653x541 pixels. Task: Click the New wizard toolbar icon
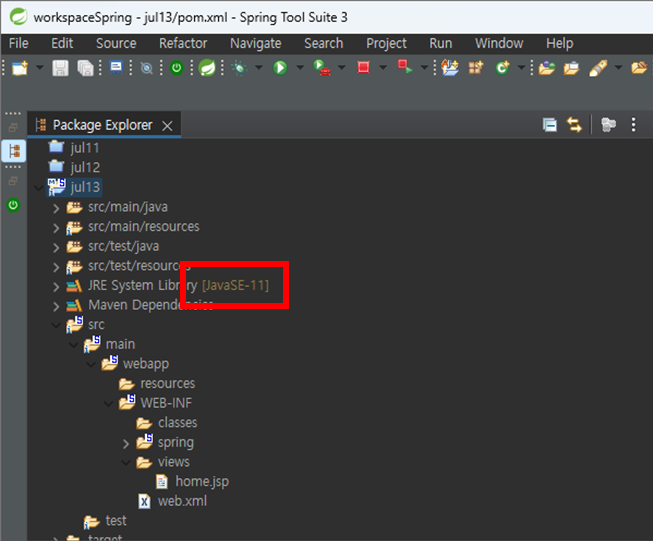tap(20, 67)
